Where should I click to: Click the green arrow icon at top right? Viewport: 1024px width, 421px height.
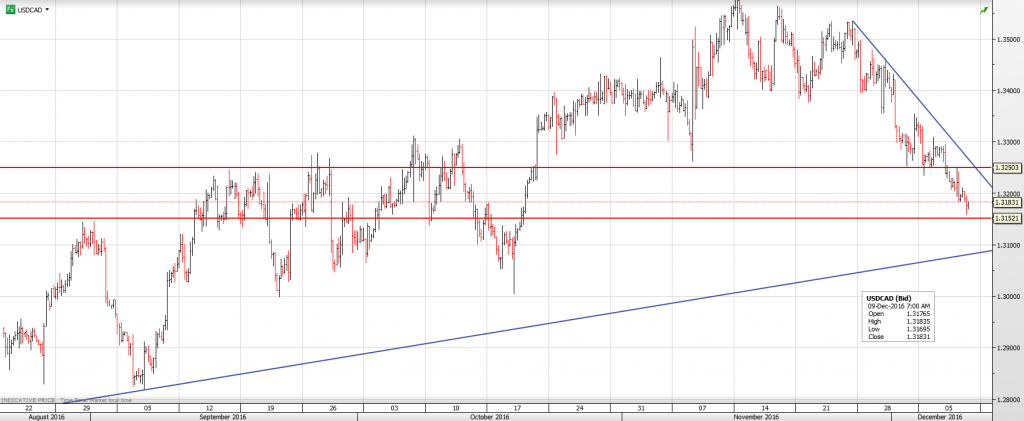[983, 10]
